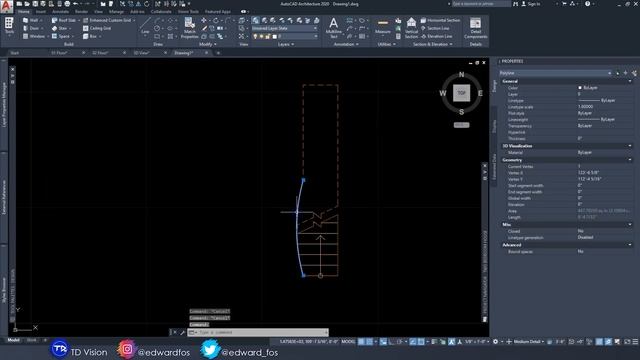Viewport: 640px width, 360px height.
Task: Choose the Ceiling Grid tool
Action: click(98, 28)
